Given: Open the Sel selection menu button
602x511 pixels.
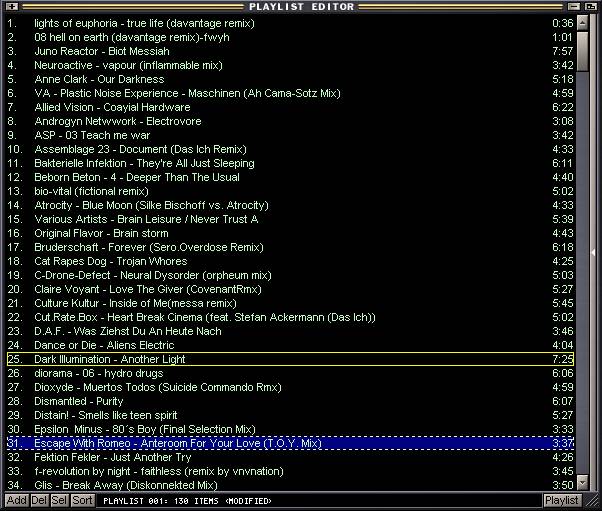Looking at the screenshot, I should tap(59, 500).
